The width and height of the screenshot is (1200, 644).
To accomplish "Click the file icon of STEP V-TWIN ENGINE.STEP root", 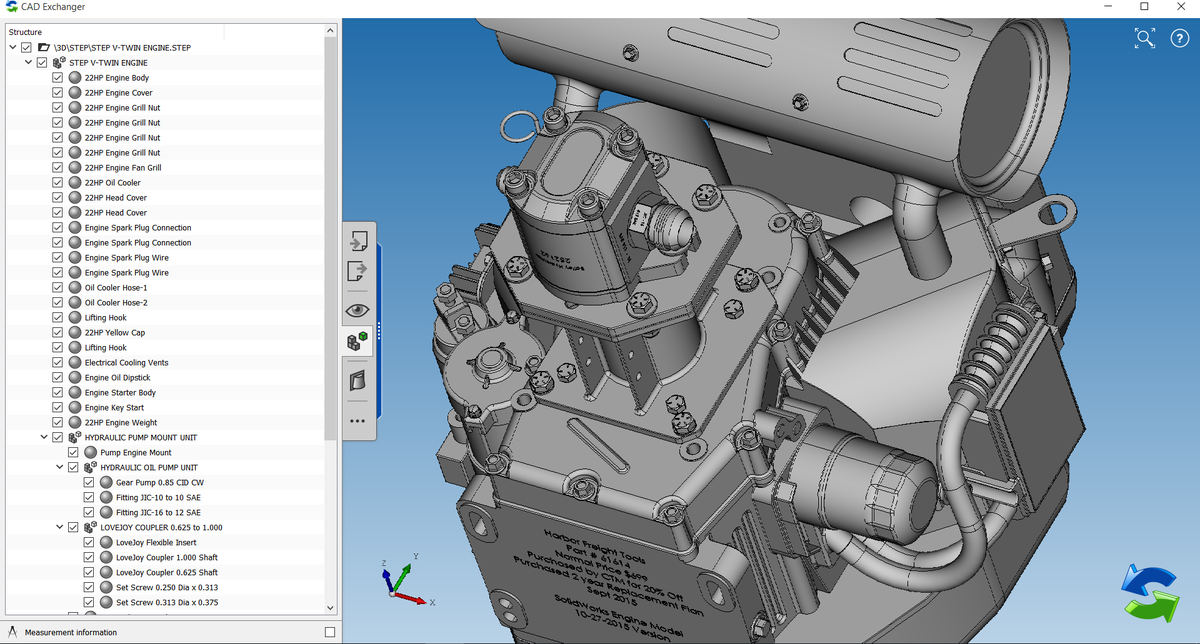I will [x=43, y=47].
